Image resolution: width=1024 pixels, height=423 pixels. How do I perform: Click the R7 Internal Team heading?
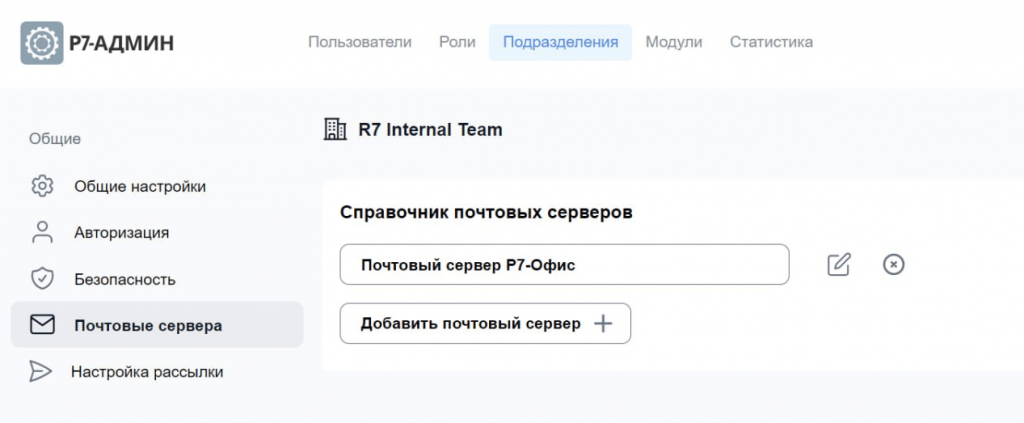(x=430, y=129)
